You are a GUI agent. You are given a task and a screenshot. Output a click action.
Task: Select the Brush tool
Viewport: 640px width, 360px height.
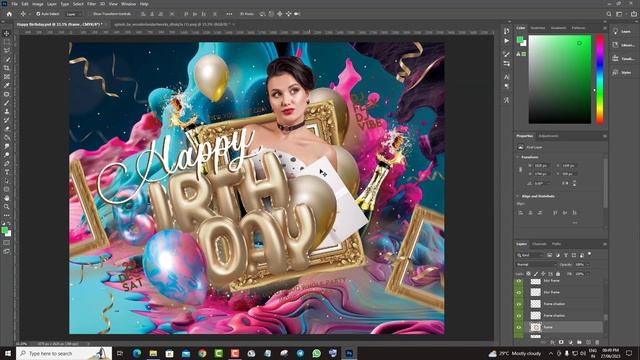coord(7,103)
